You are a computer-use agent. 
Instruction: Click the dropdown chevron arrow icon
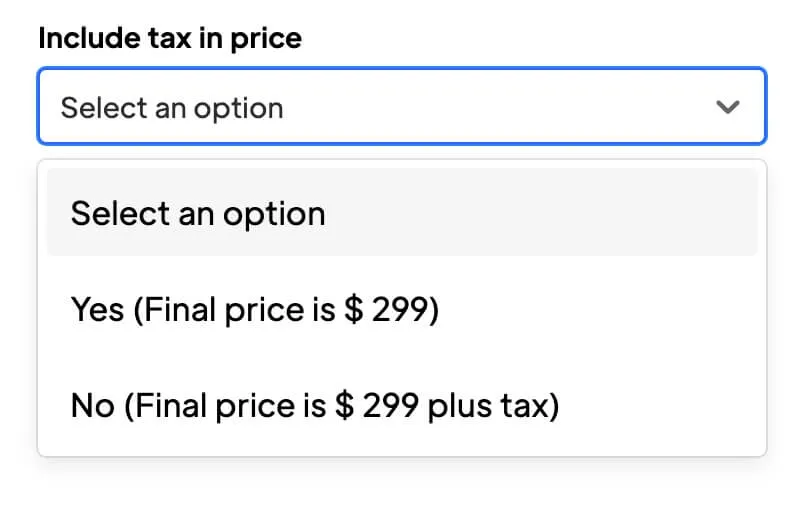(728, 107)
